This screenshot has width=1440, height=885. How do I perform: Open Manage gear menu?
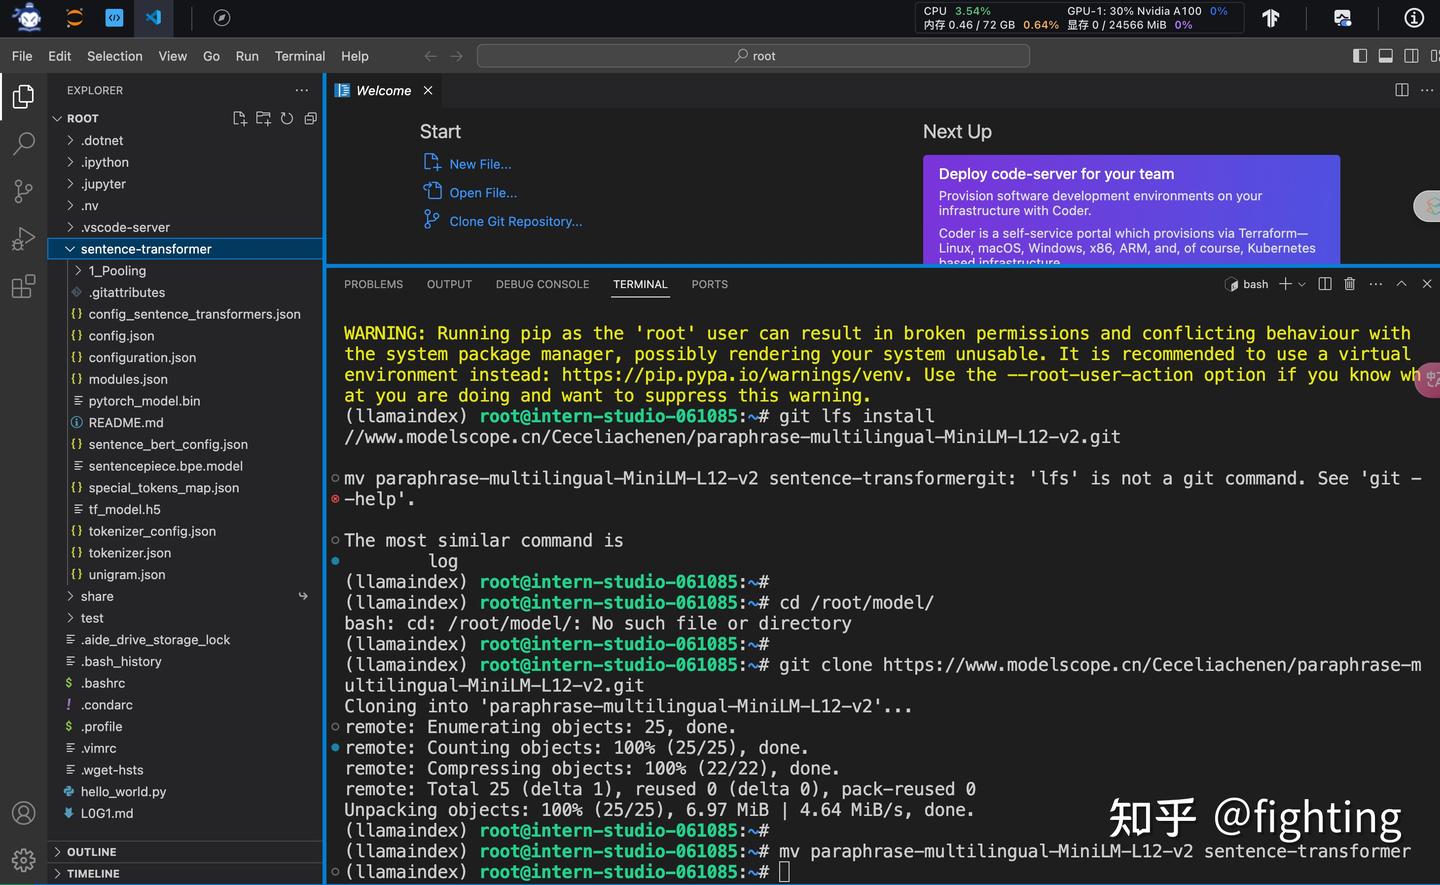pos(23,859)
